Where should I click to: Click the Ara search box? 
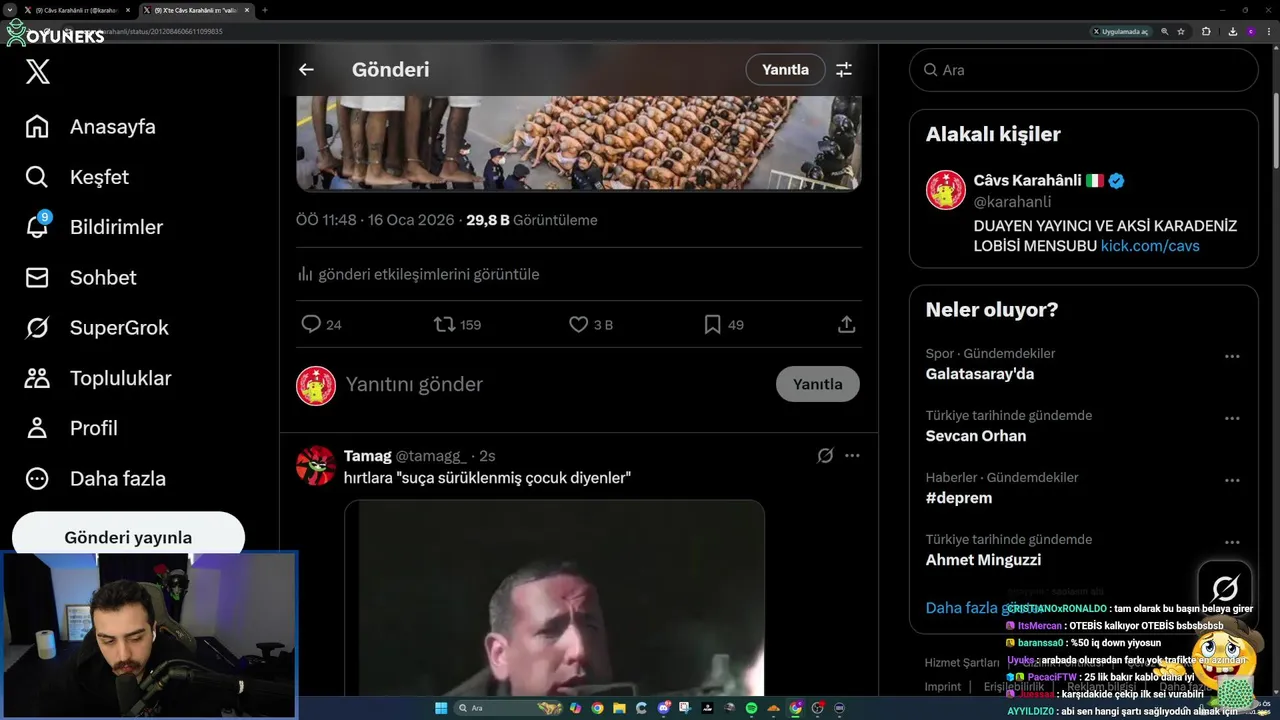(x=1083, y=70)
